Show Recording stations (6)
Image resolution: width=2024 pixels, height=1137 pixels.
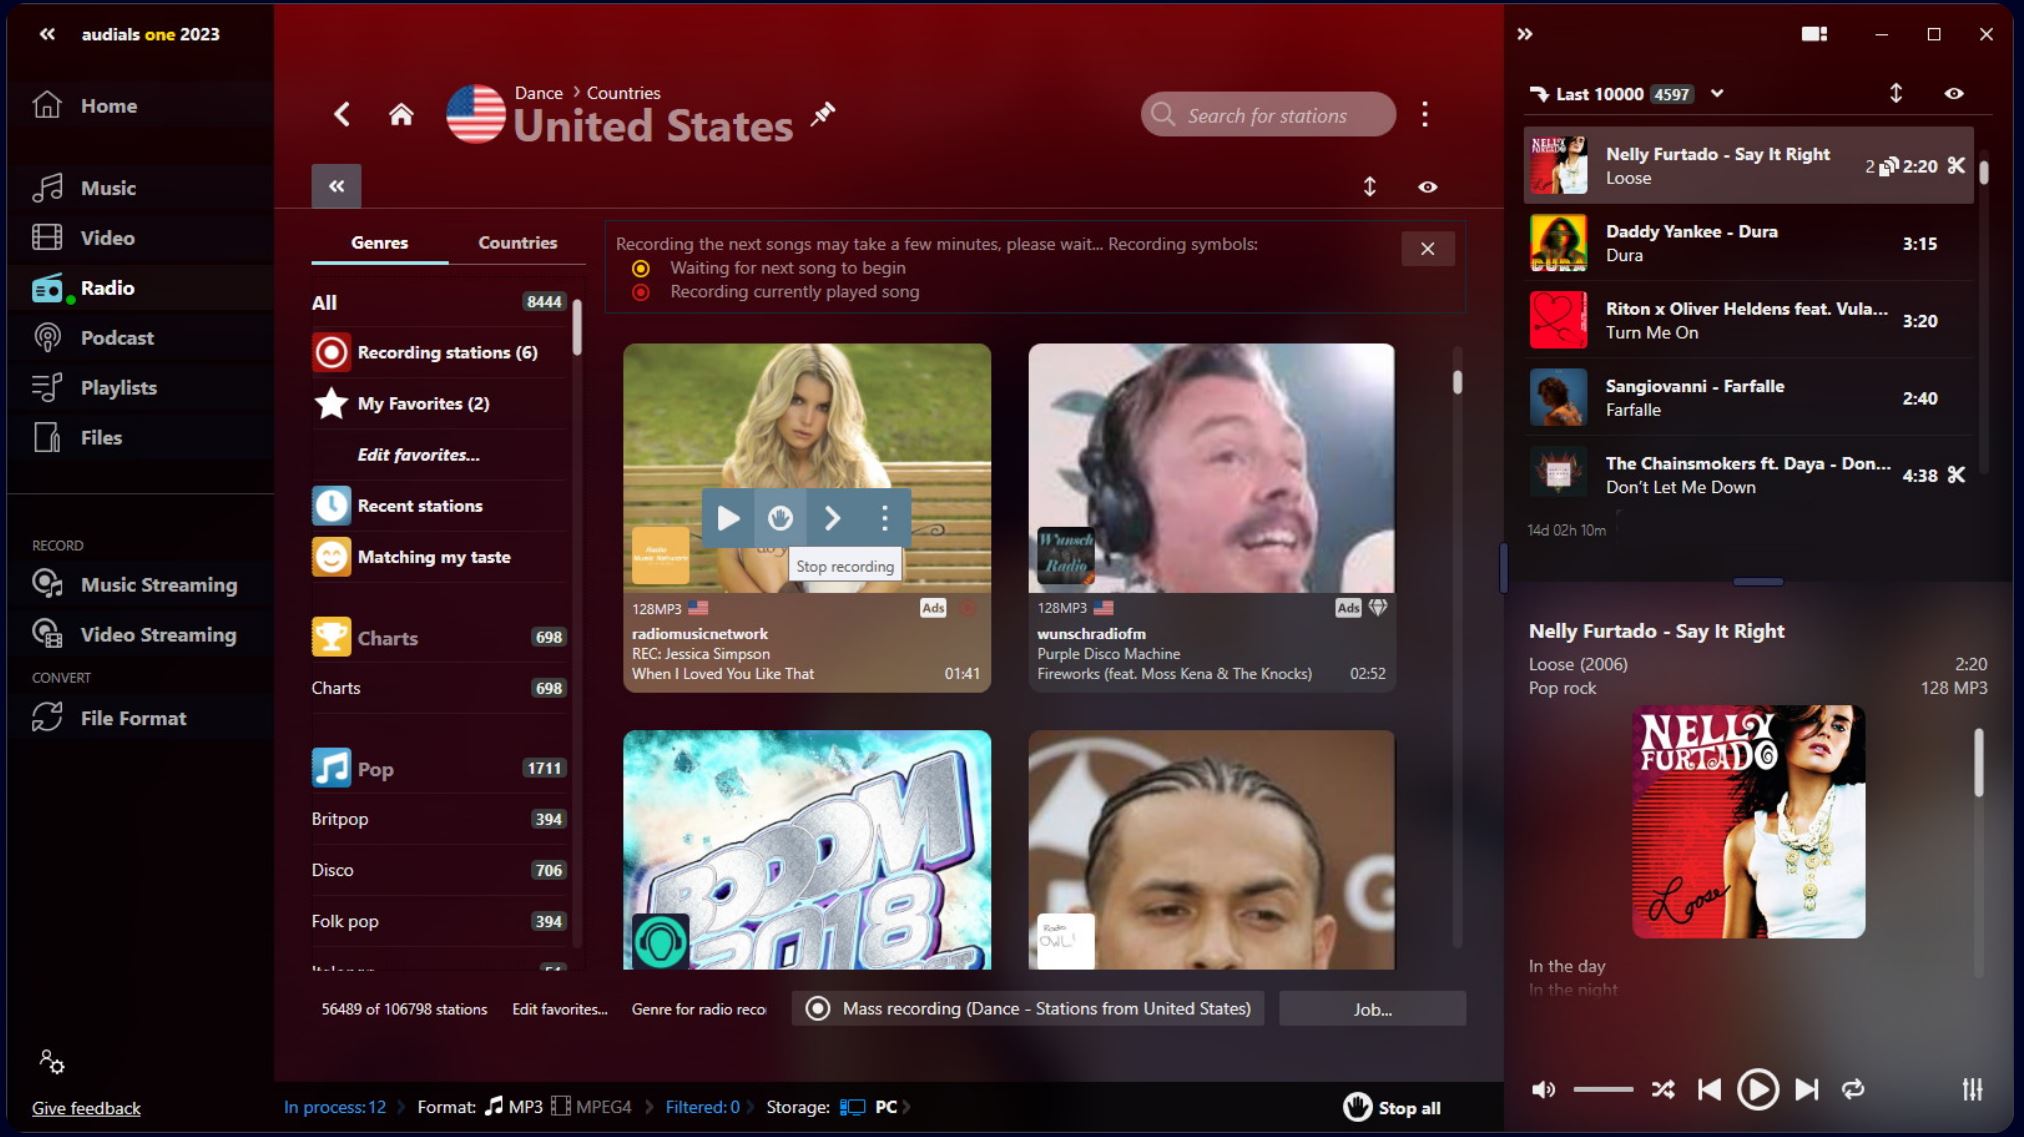(439, 352)
